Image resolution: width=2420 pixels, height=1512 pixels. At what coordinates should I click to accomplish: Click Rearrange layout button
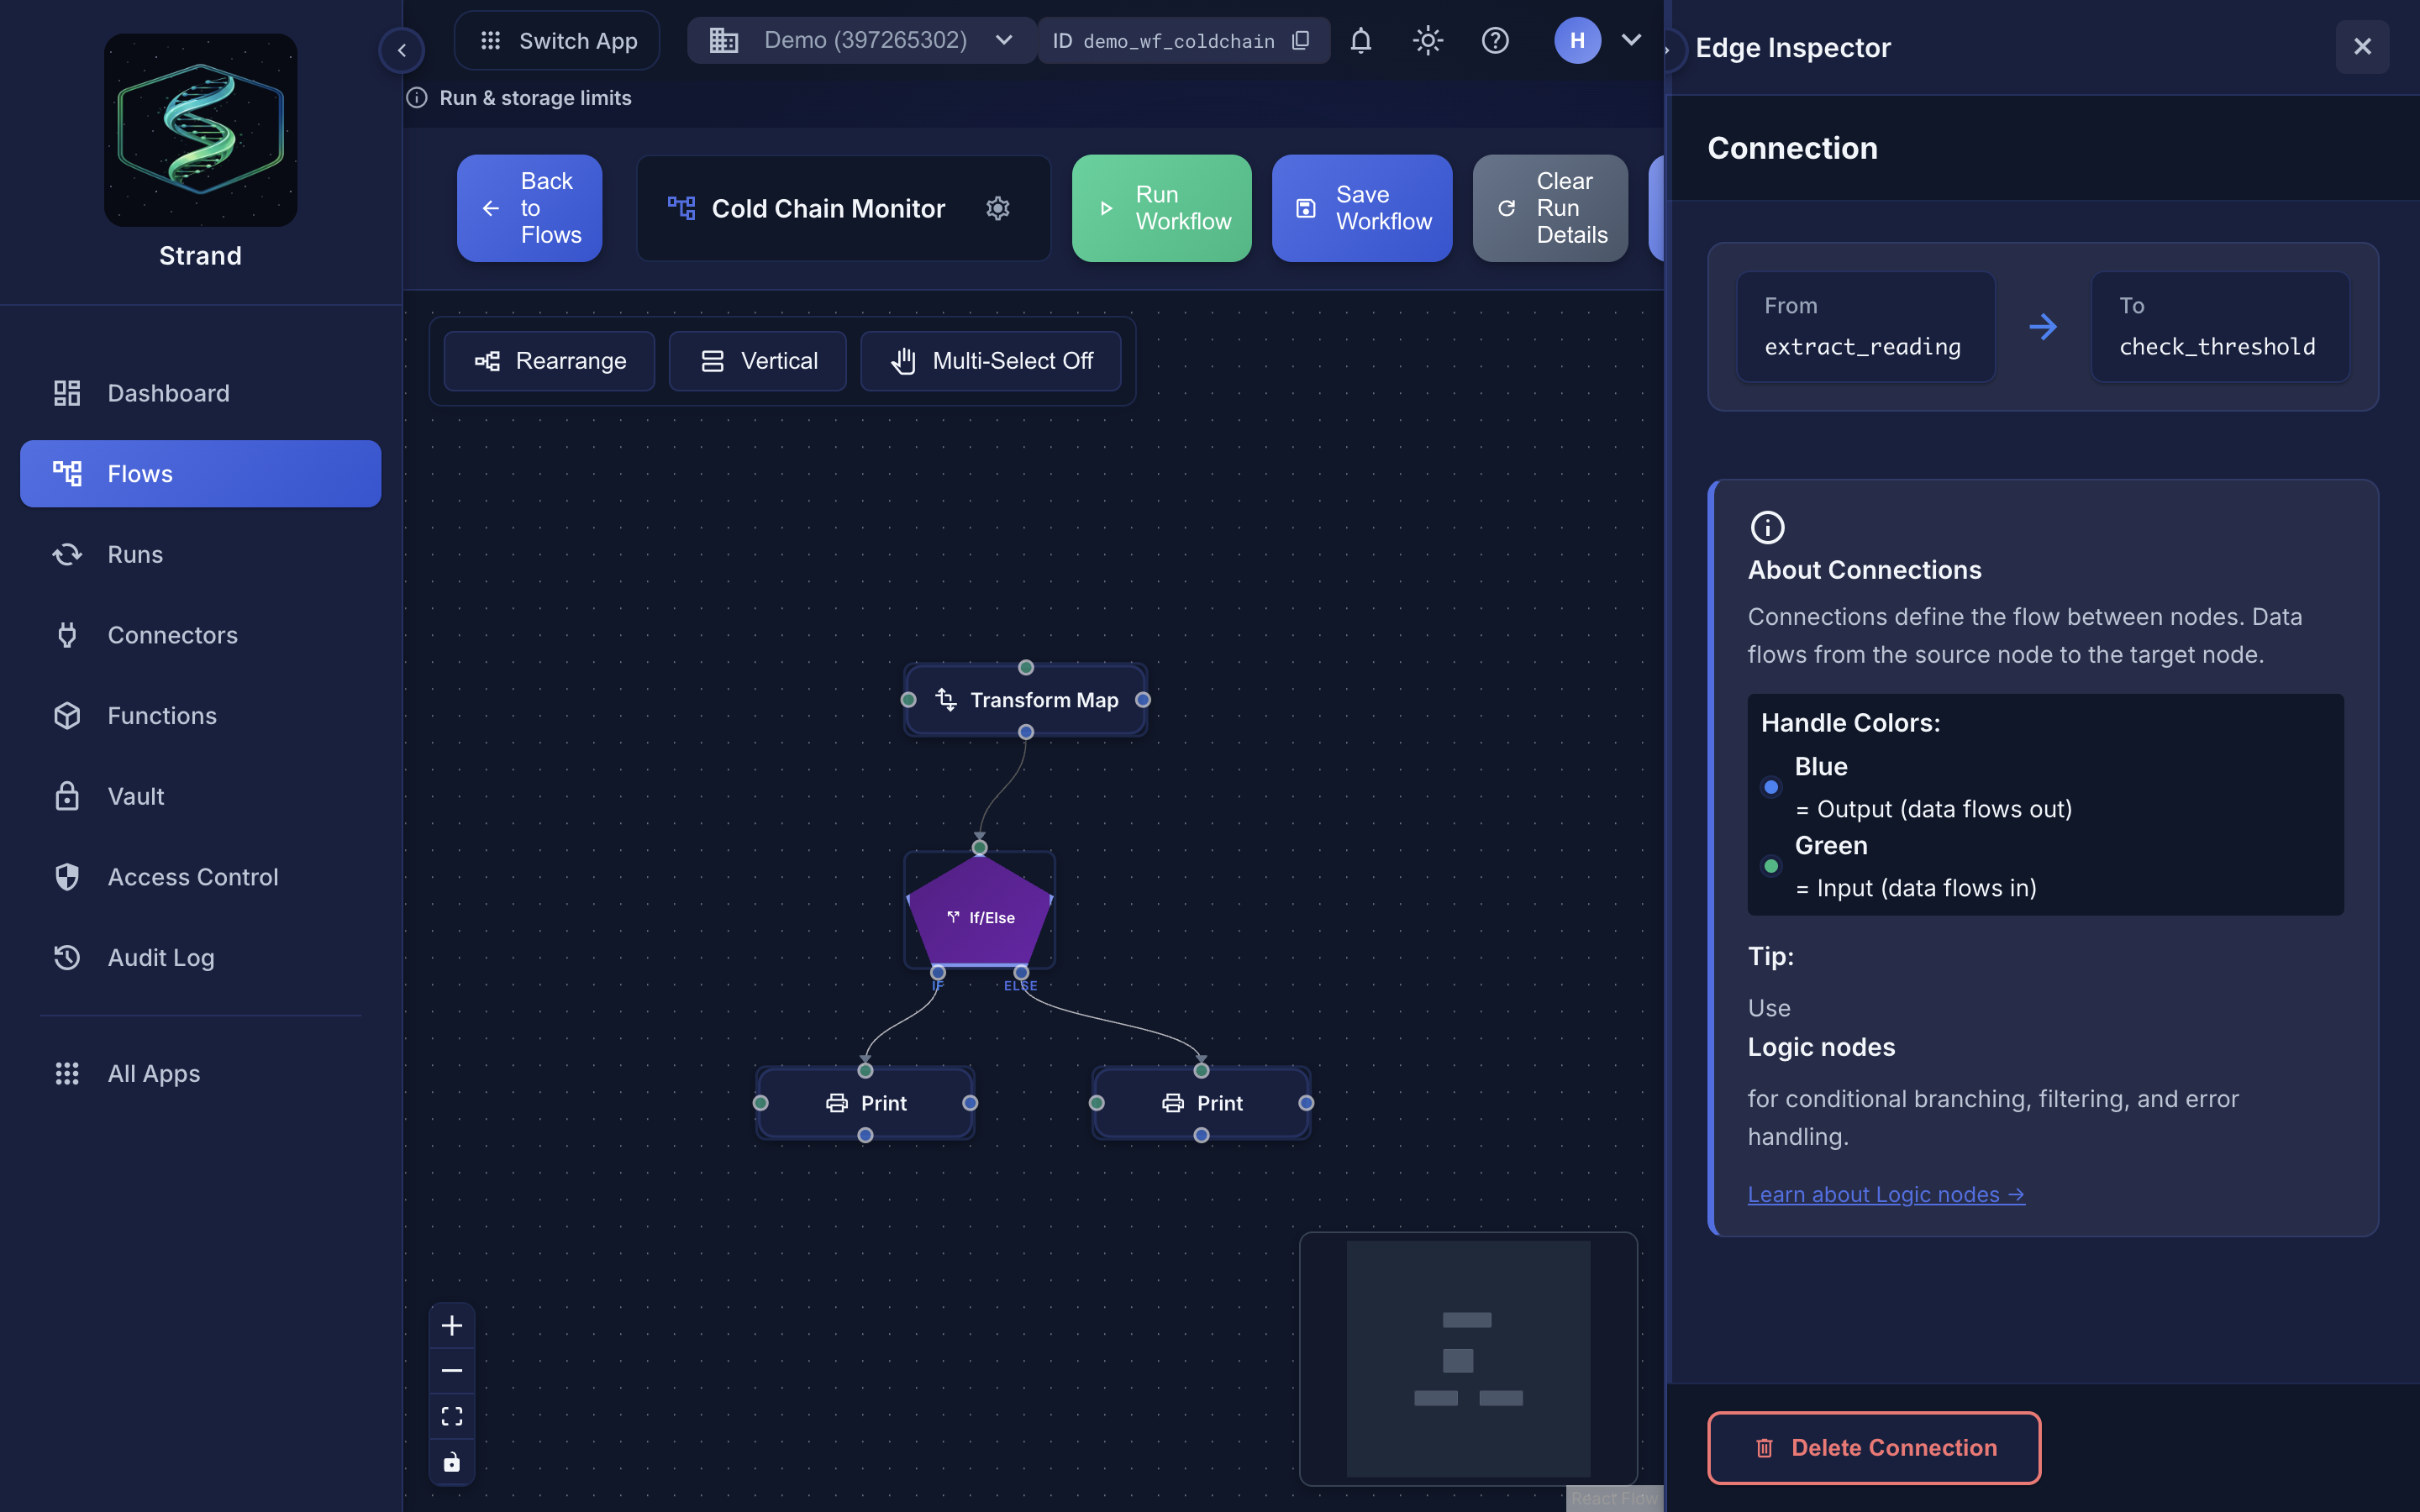tap(549, 361)
